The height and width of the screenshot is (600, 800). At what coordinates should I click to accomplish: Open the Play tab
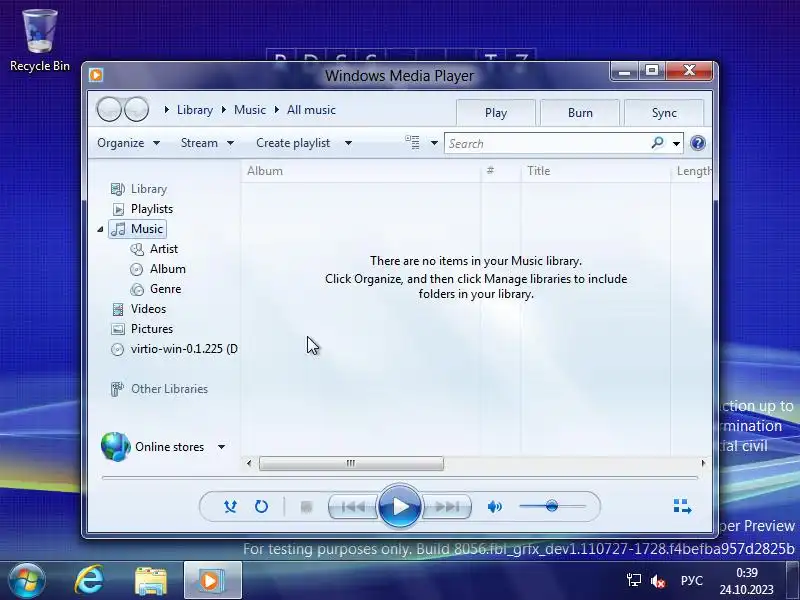pos(496,113)
